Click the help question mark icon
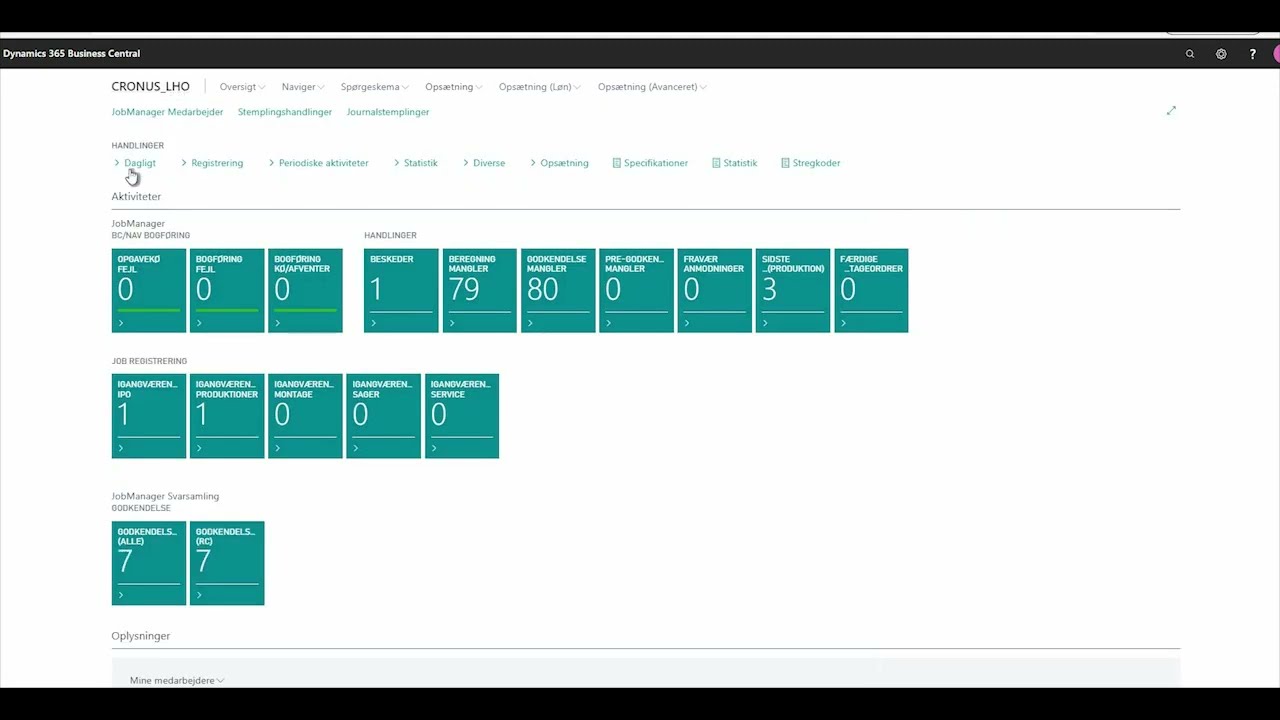1280x720 pixels. point(1252,54)
